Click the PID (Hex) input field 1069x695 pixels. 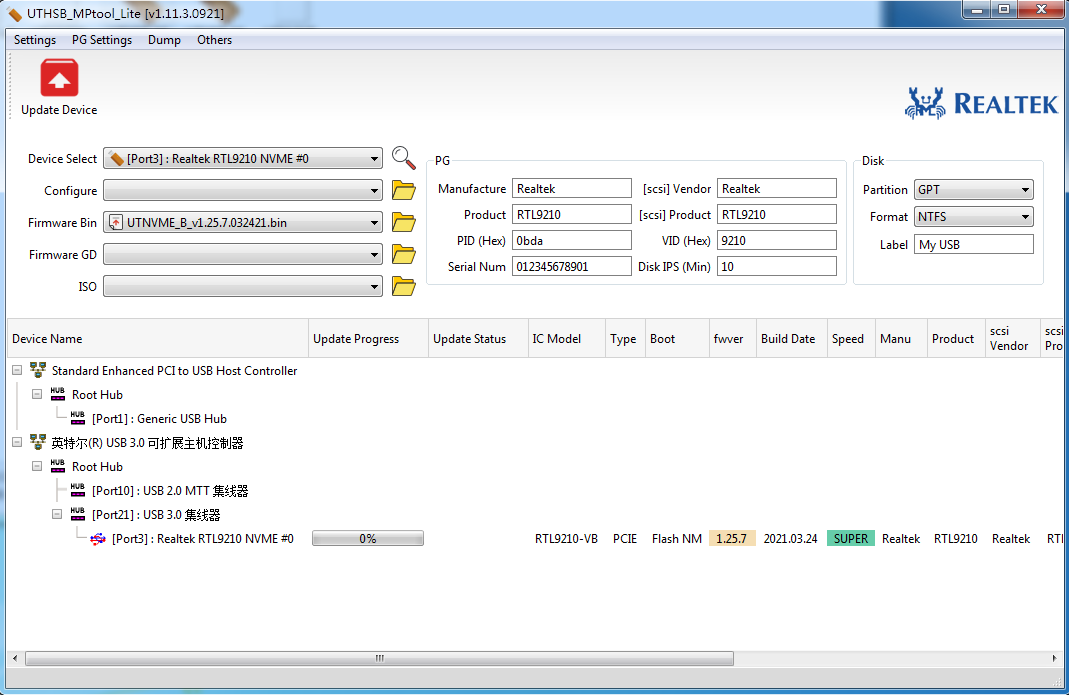[572, 241]
